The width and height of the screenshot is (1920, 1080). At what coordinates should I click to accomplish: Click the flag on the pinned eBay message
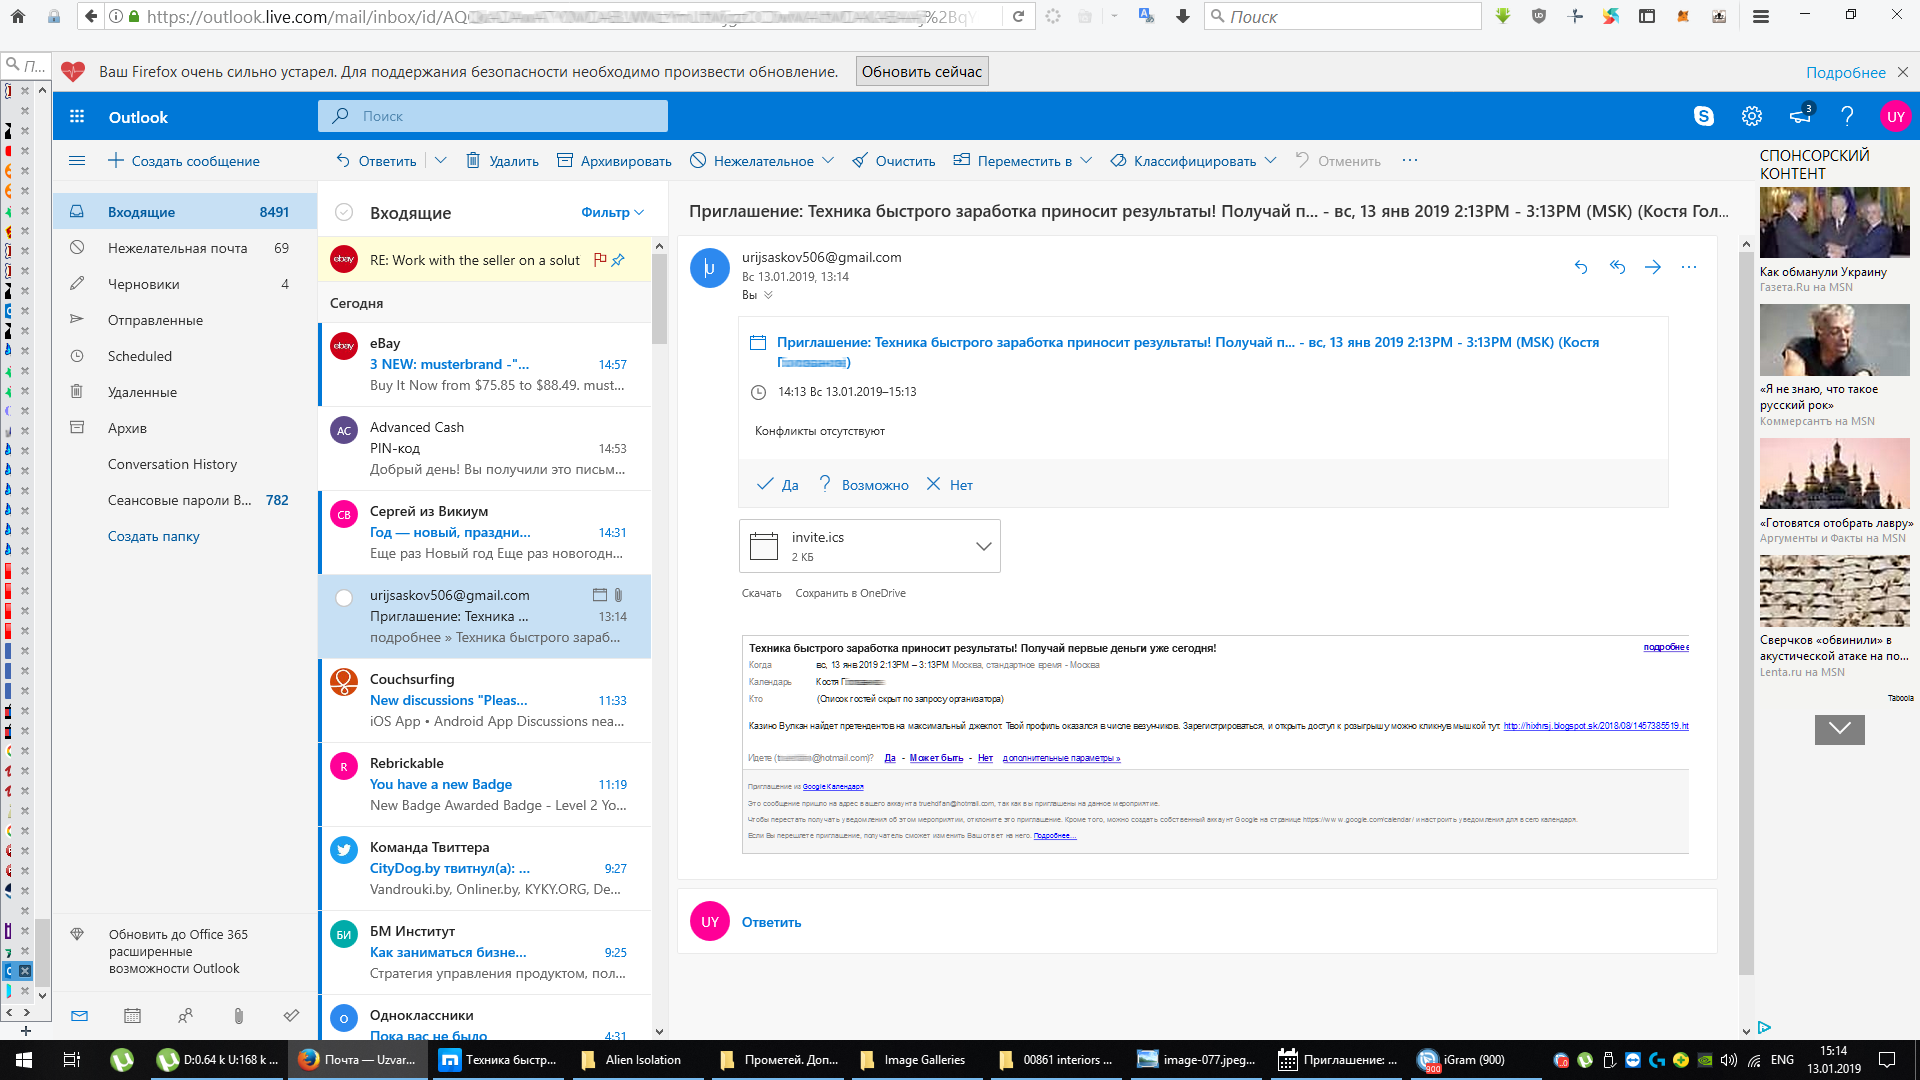pyautogui.click(x=599, y=260)
